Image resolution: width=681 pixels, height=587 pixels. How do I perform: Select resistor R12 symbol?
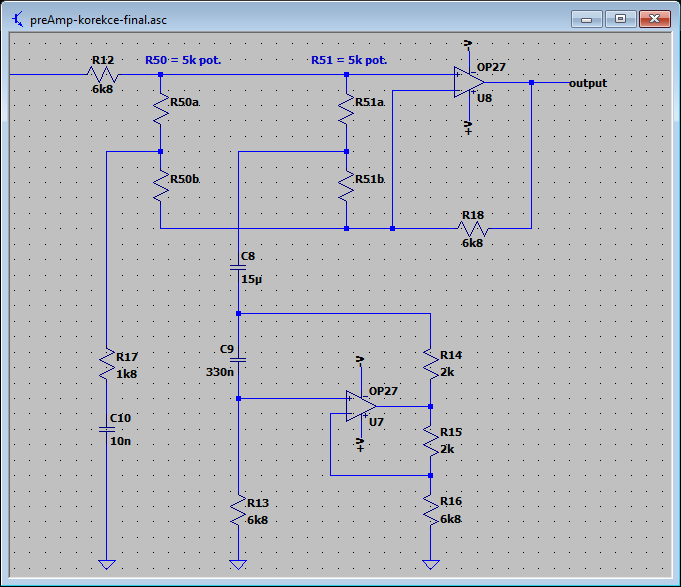coord(103,75)
